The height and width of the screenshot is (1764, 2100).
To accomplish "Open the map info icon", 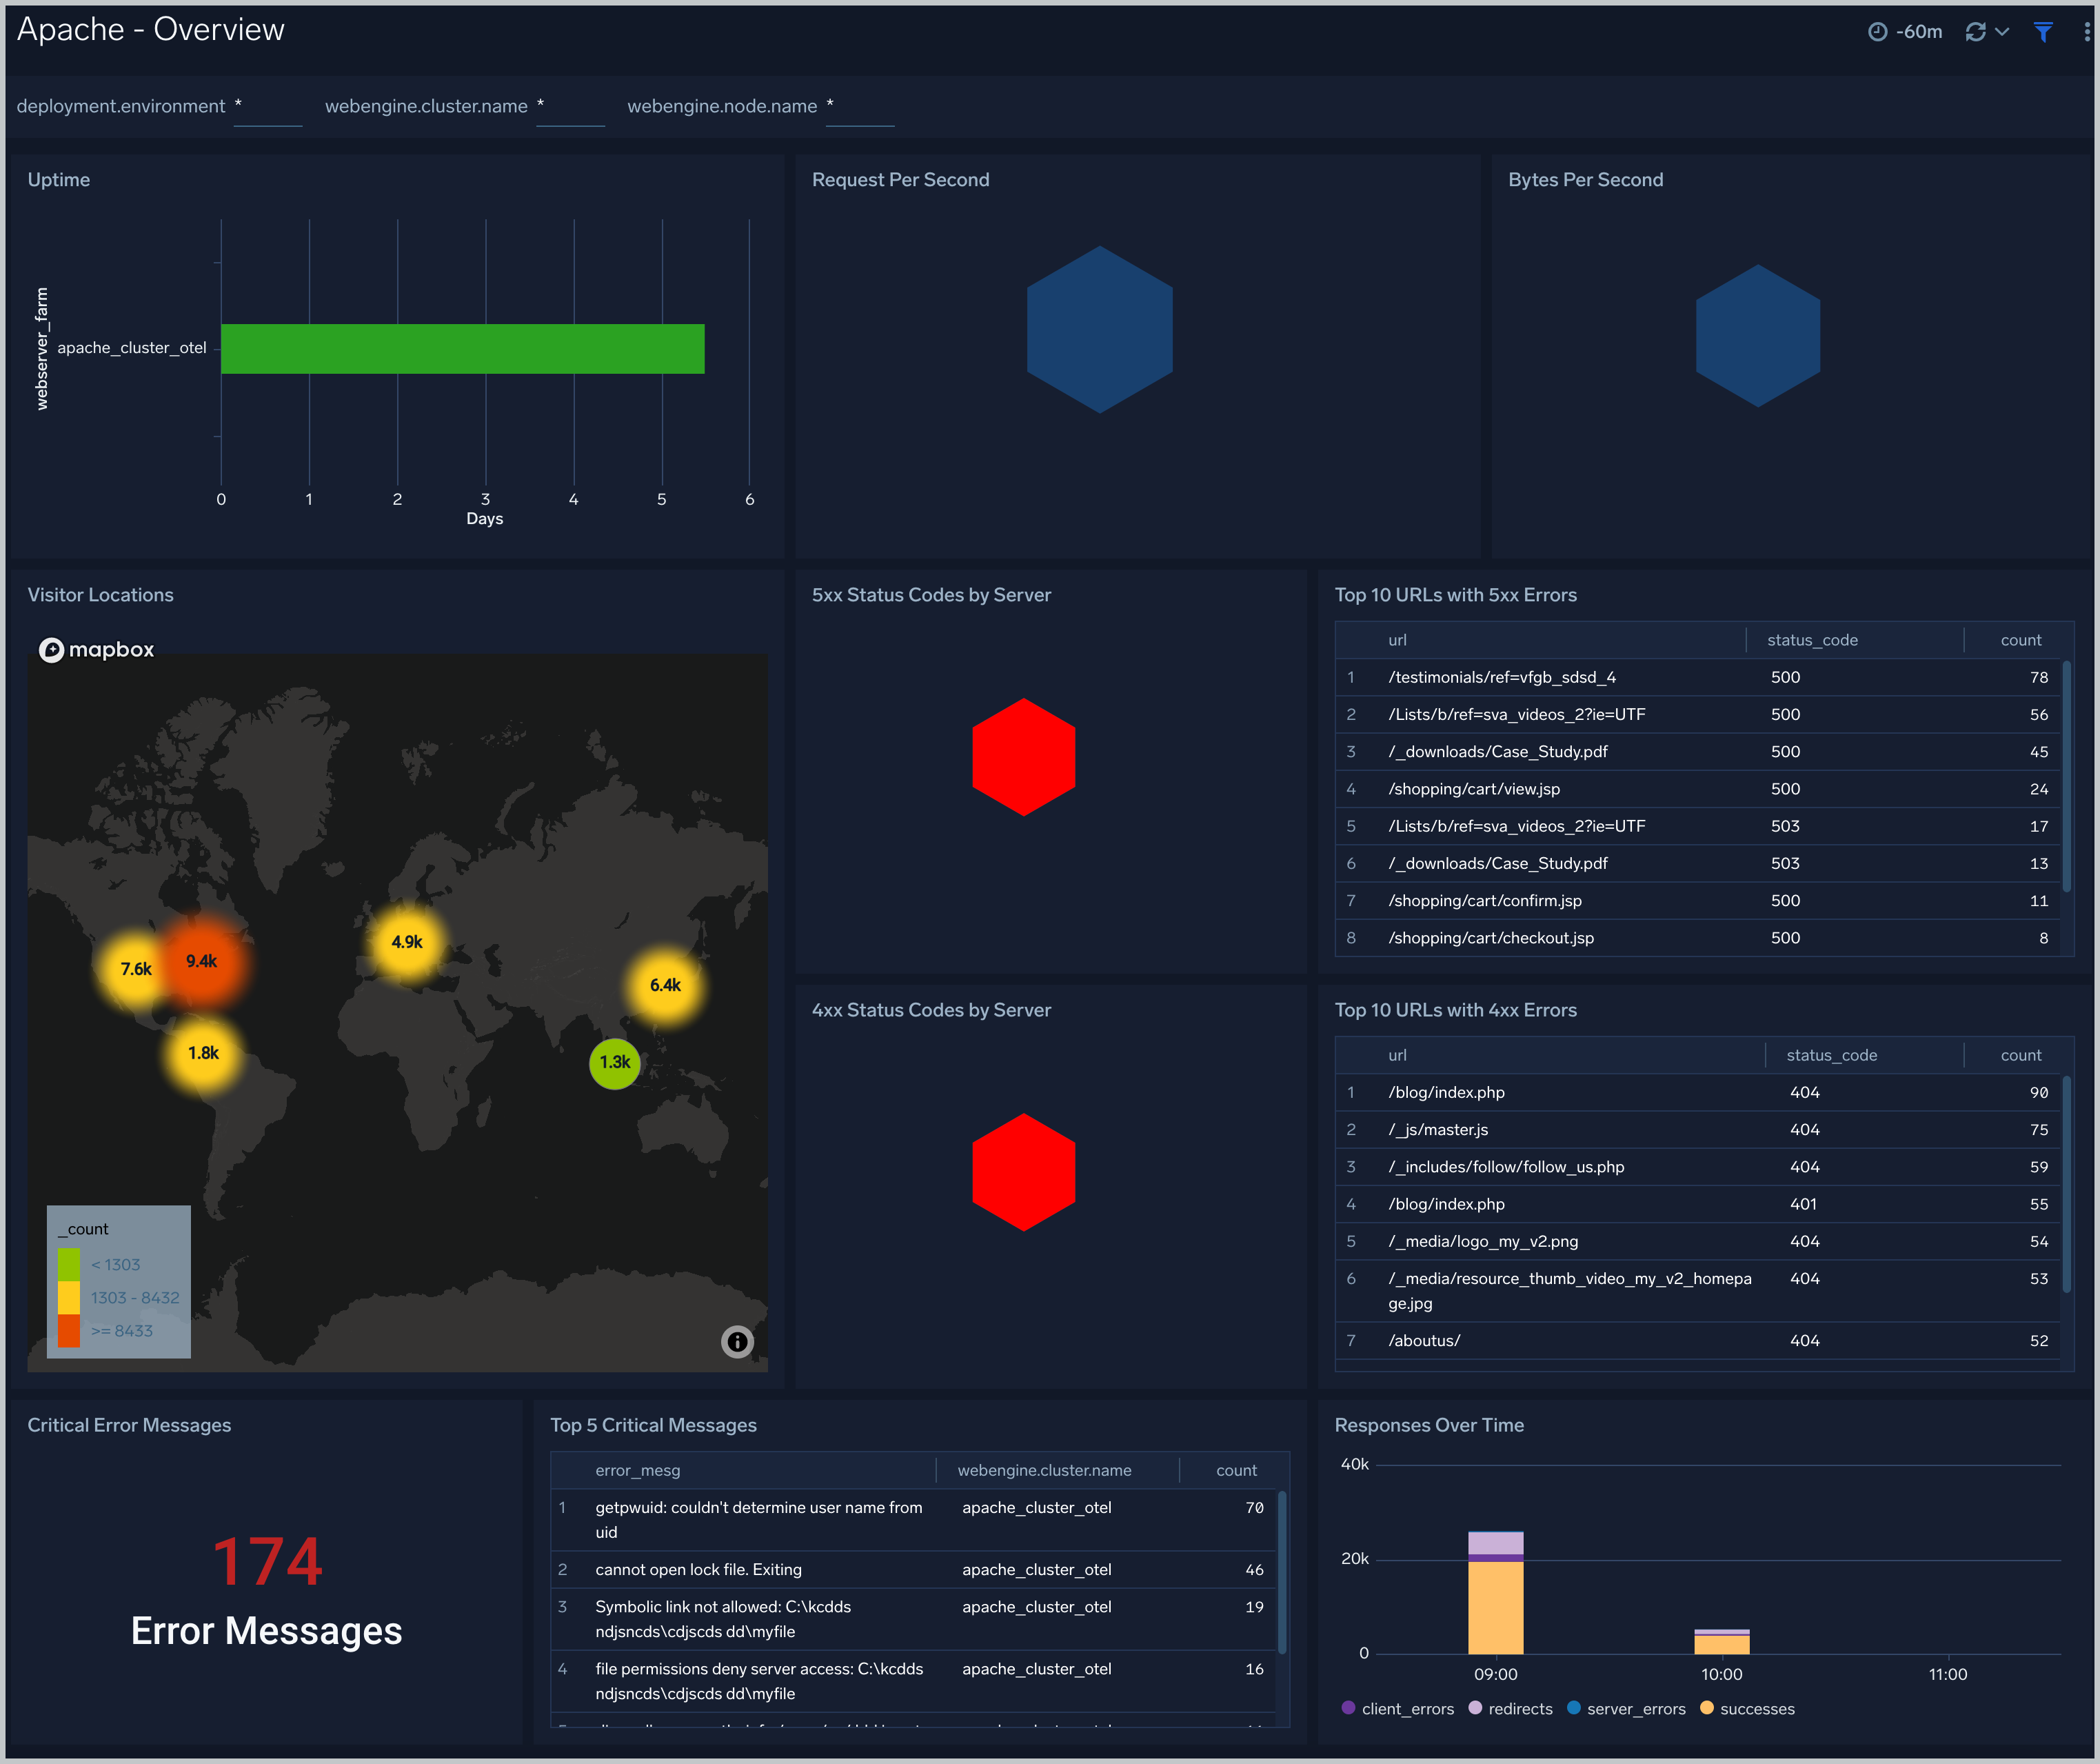I will pyautogui.click(x=737, y=1342).
